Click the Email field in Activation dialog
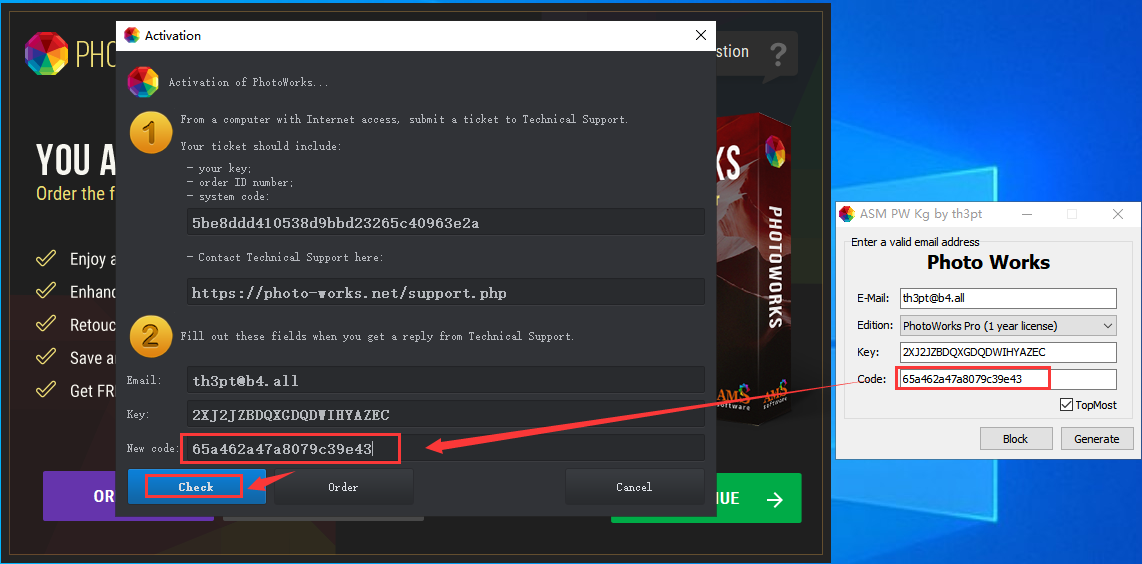Screen dimensions: 1142x564 [x=446, y=380]
